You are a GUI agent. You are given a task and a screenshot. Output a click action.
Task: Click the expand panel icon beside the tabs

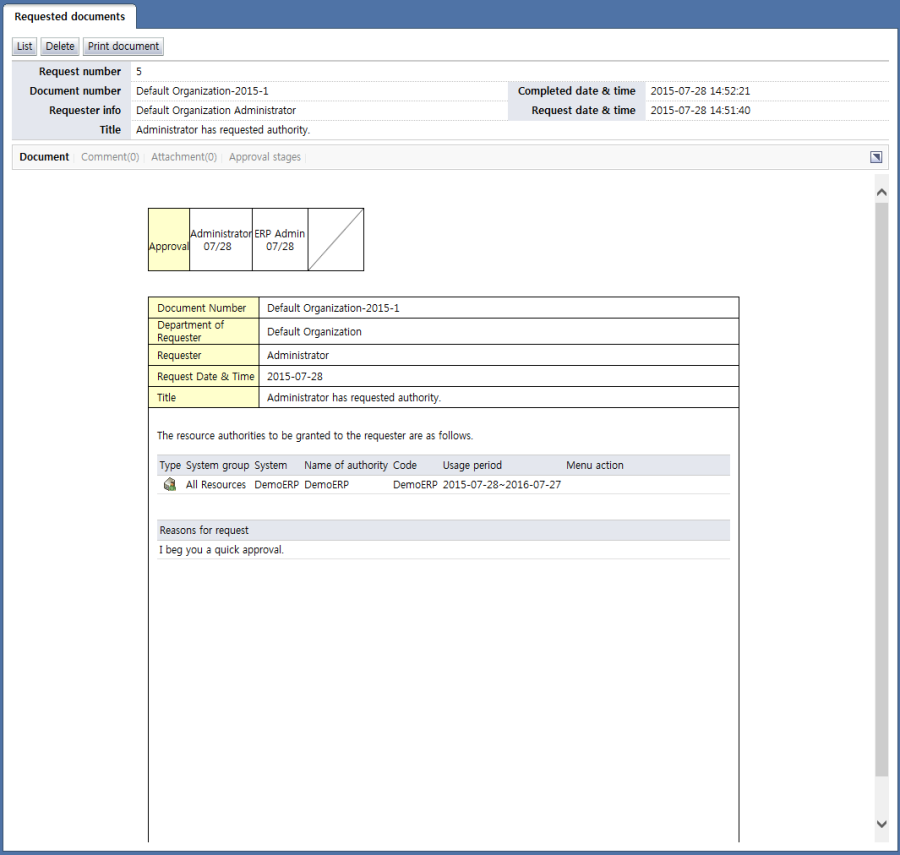(876, 157)
